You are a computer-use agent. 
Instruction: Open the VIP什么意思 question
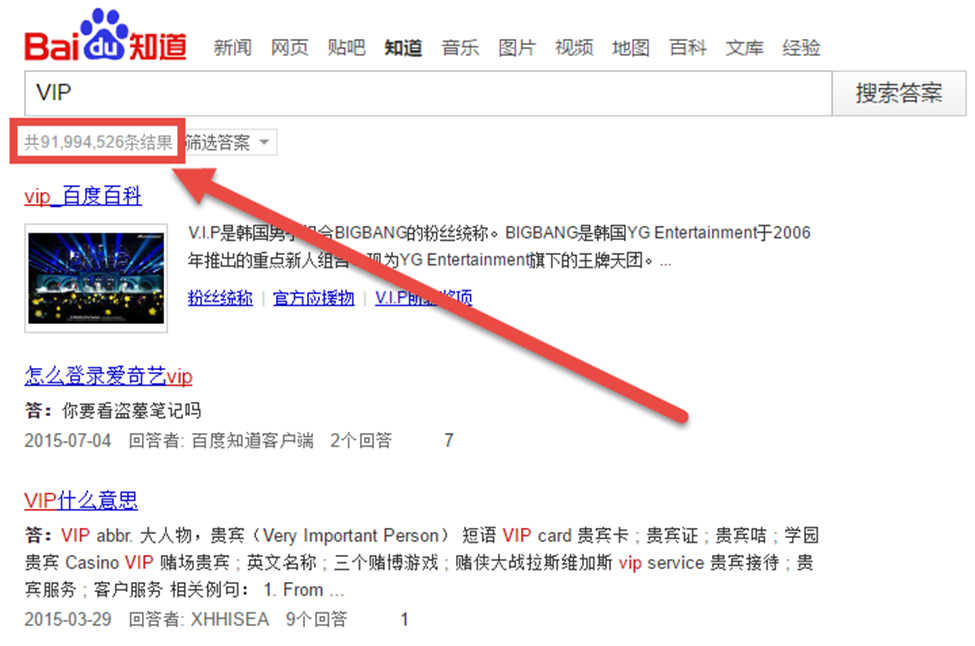tap(83, 500)
